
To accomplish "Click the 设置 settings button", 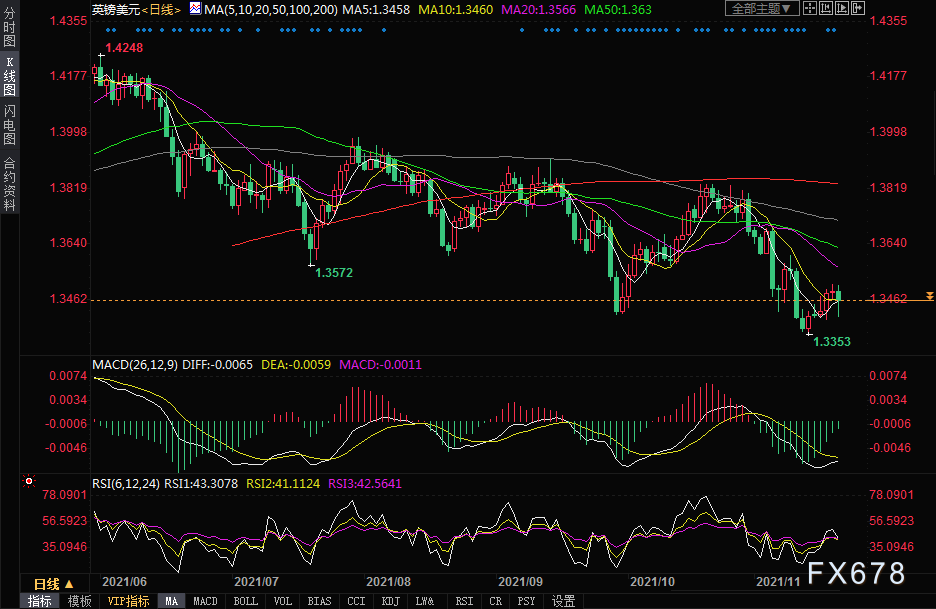I will pos(563,601).
